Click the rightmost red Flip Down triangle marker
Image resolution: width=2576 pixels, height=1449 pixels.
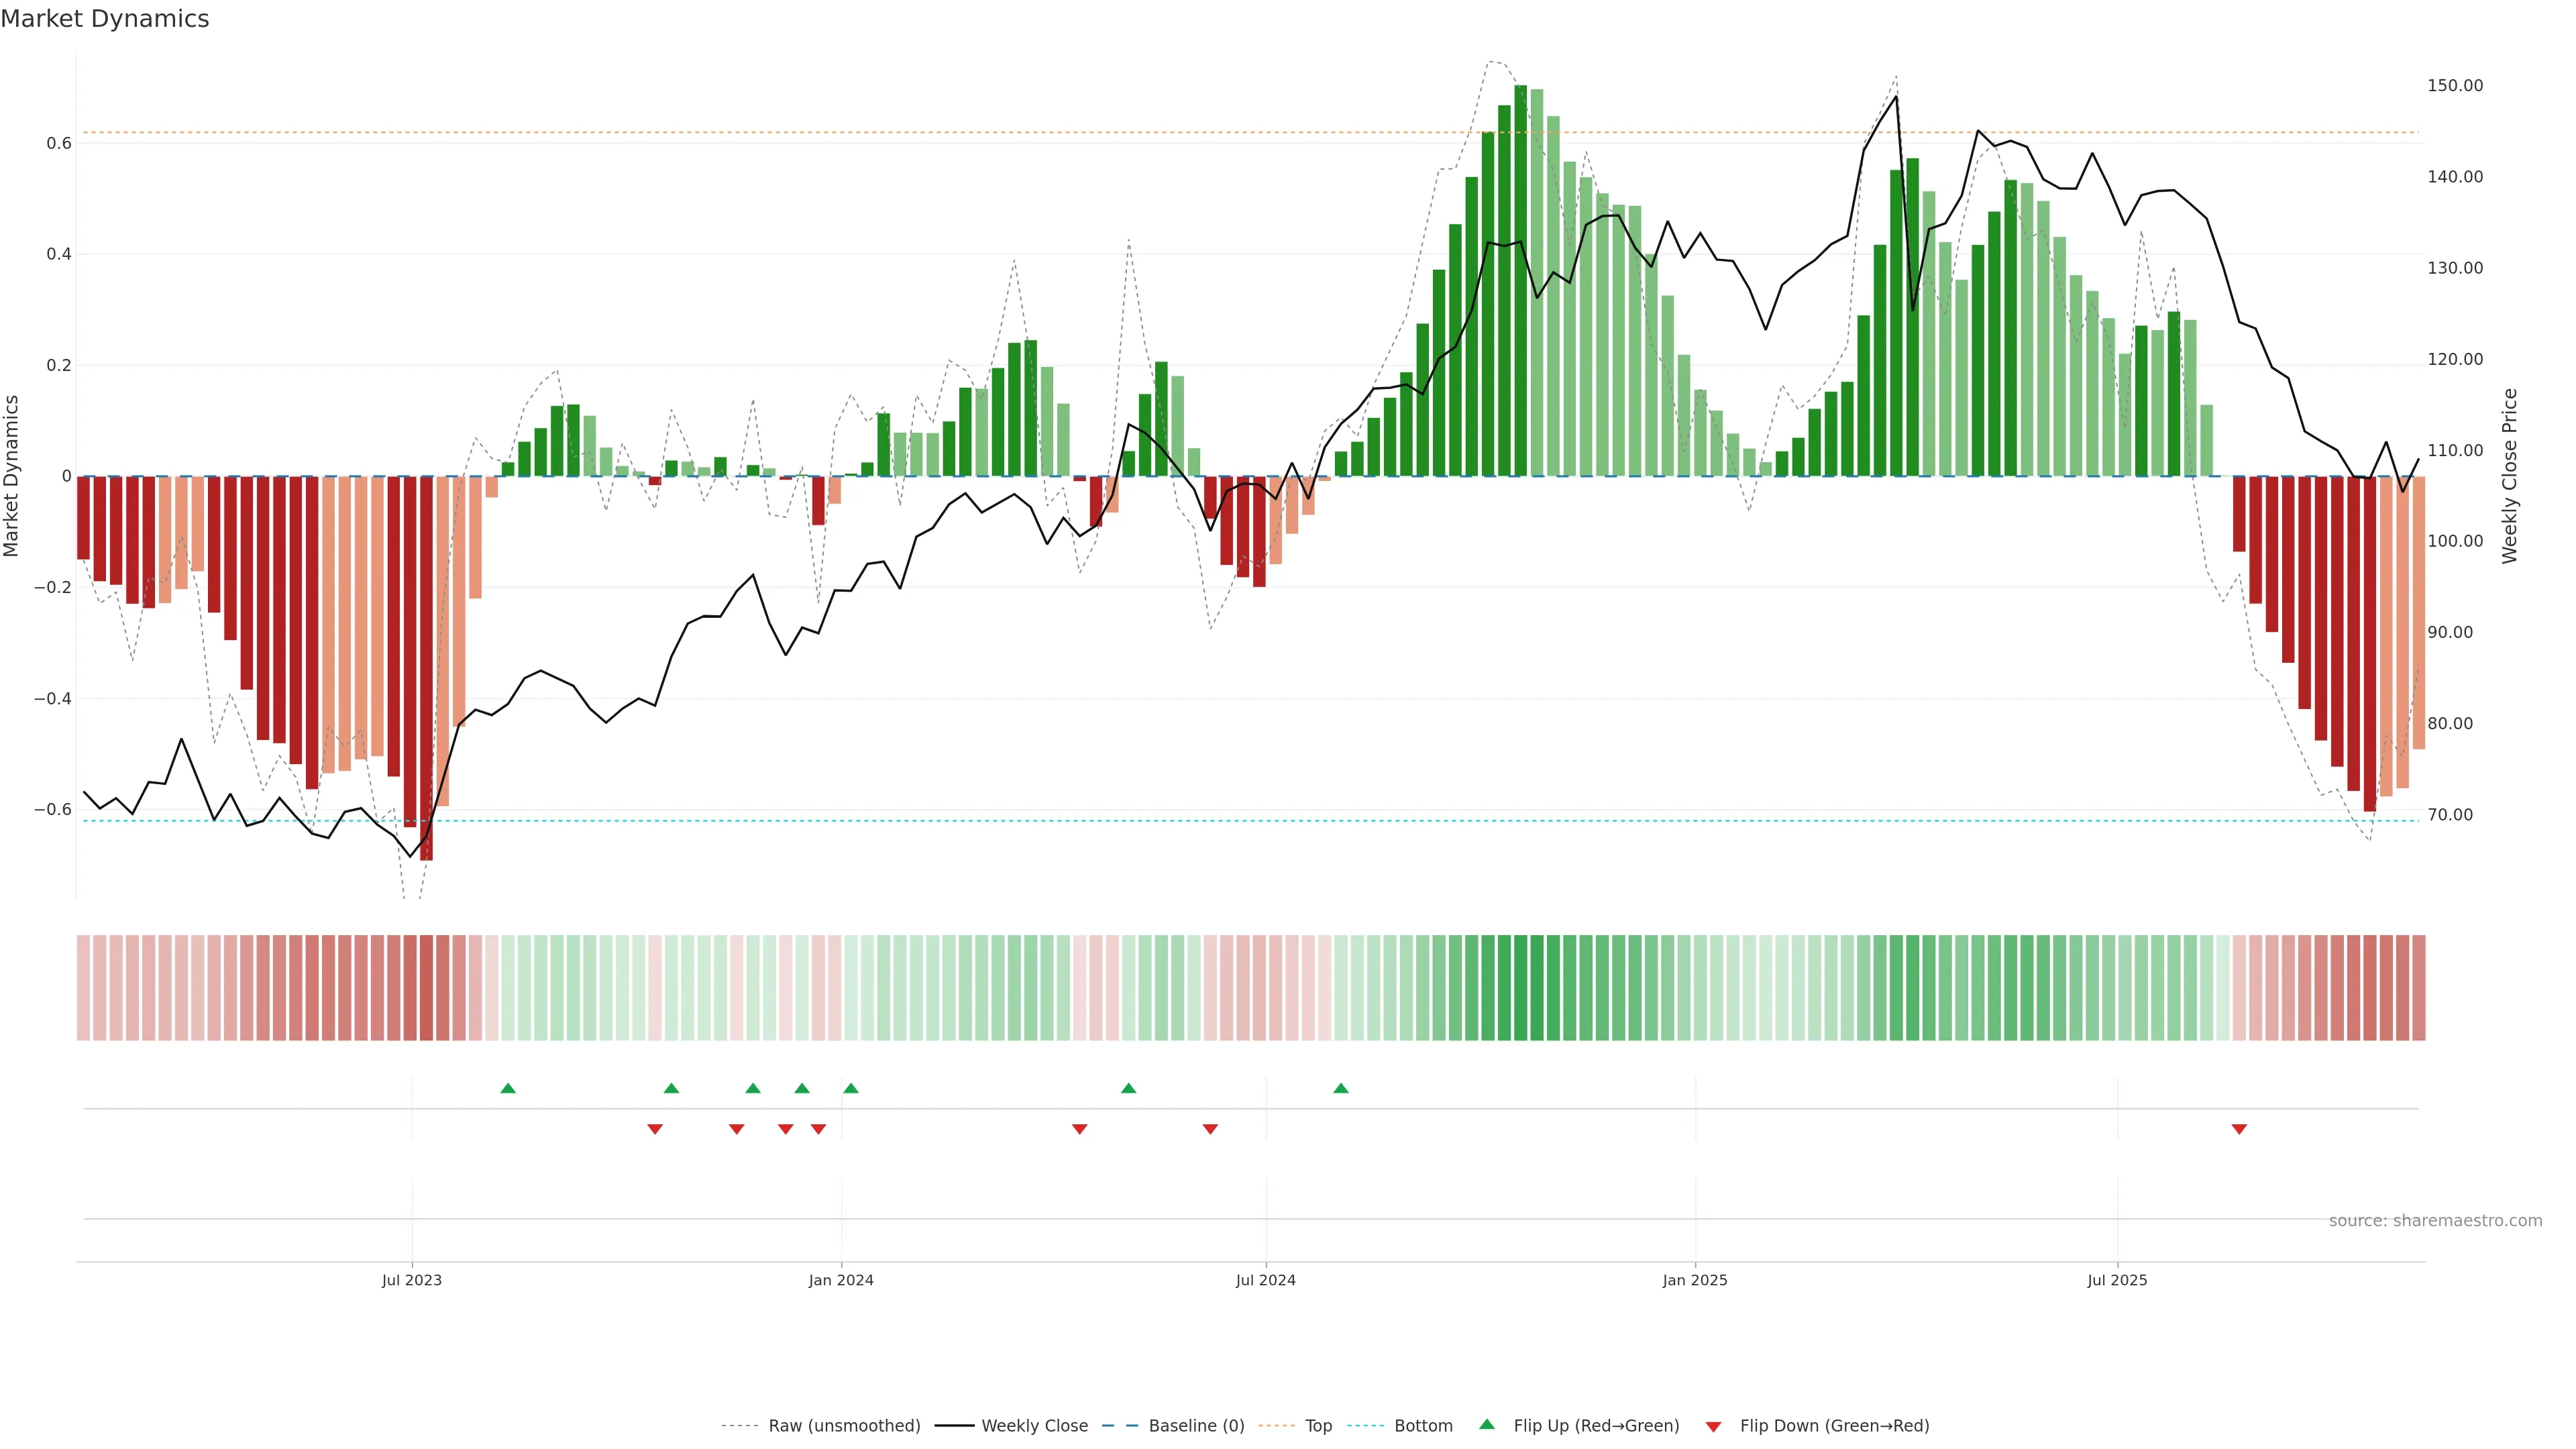click(2239, 1129)
